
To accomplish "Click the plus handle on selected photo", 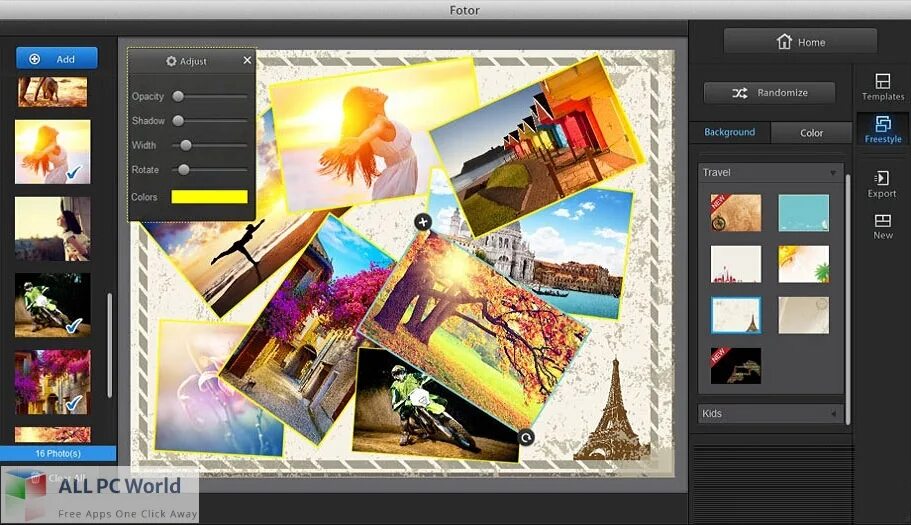I will pyautogui.click(x=423, y=221).
